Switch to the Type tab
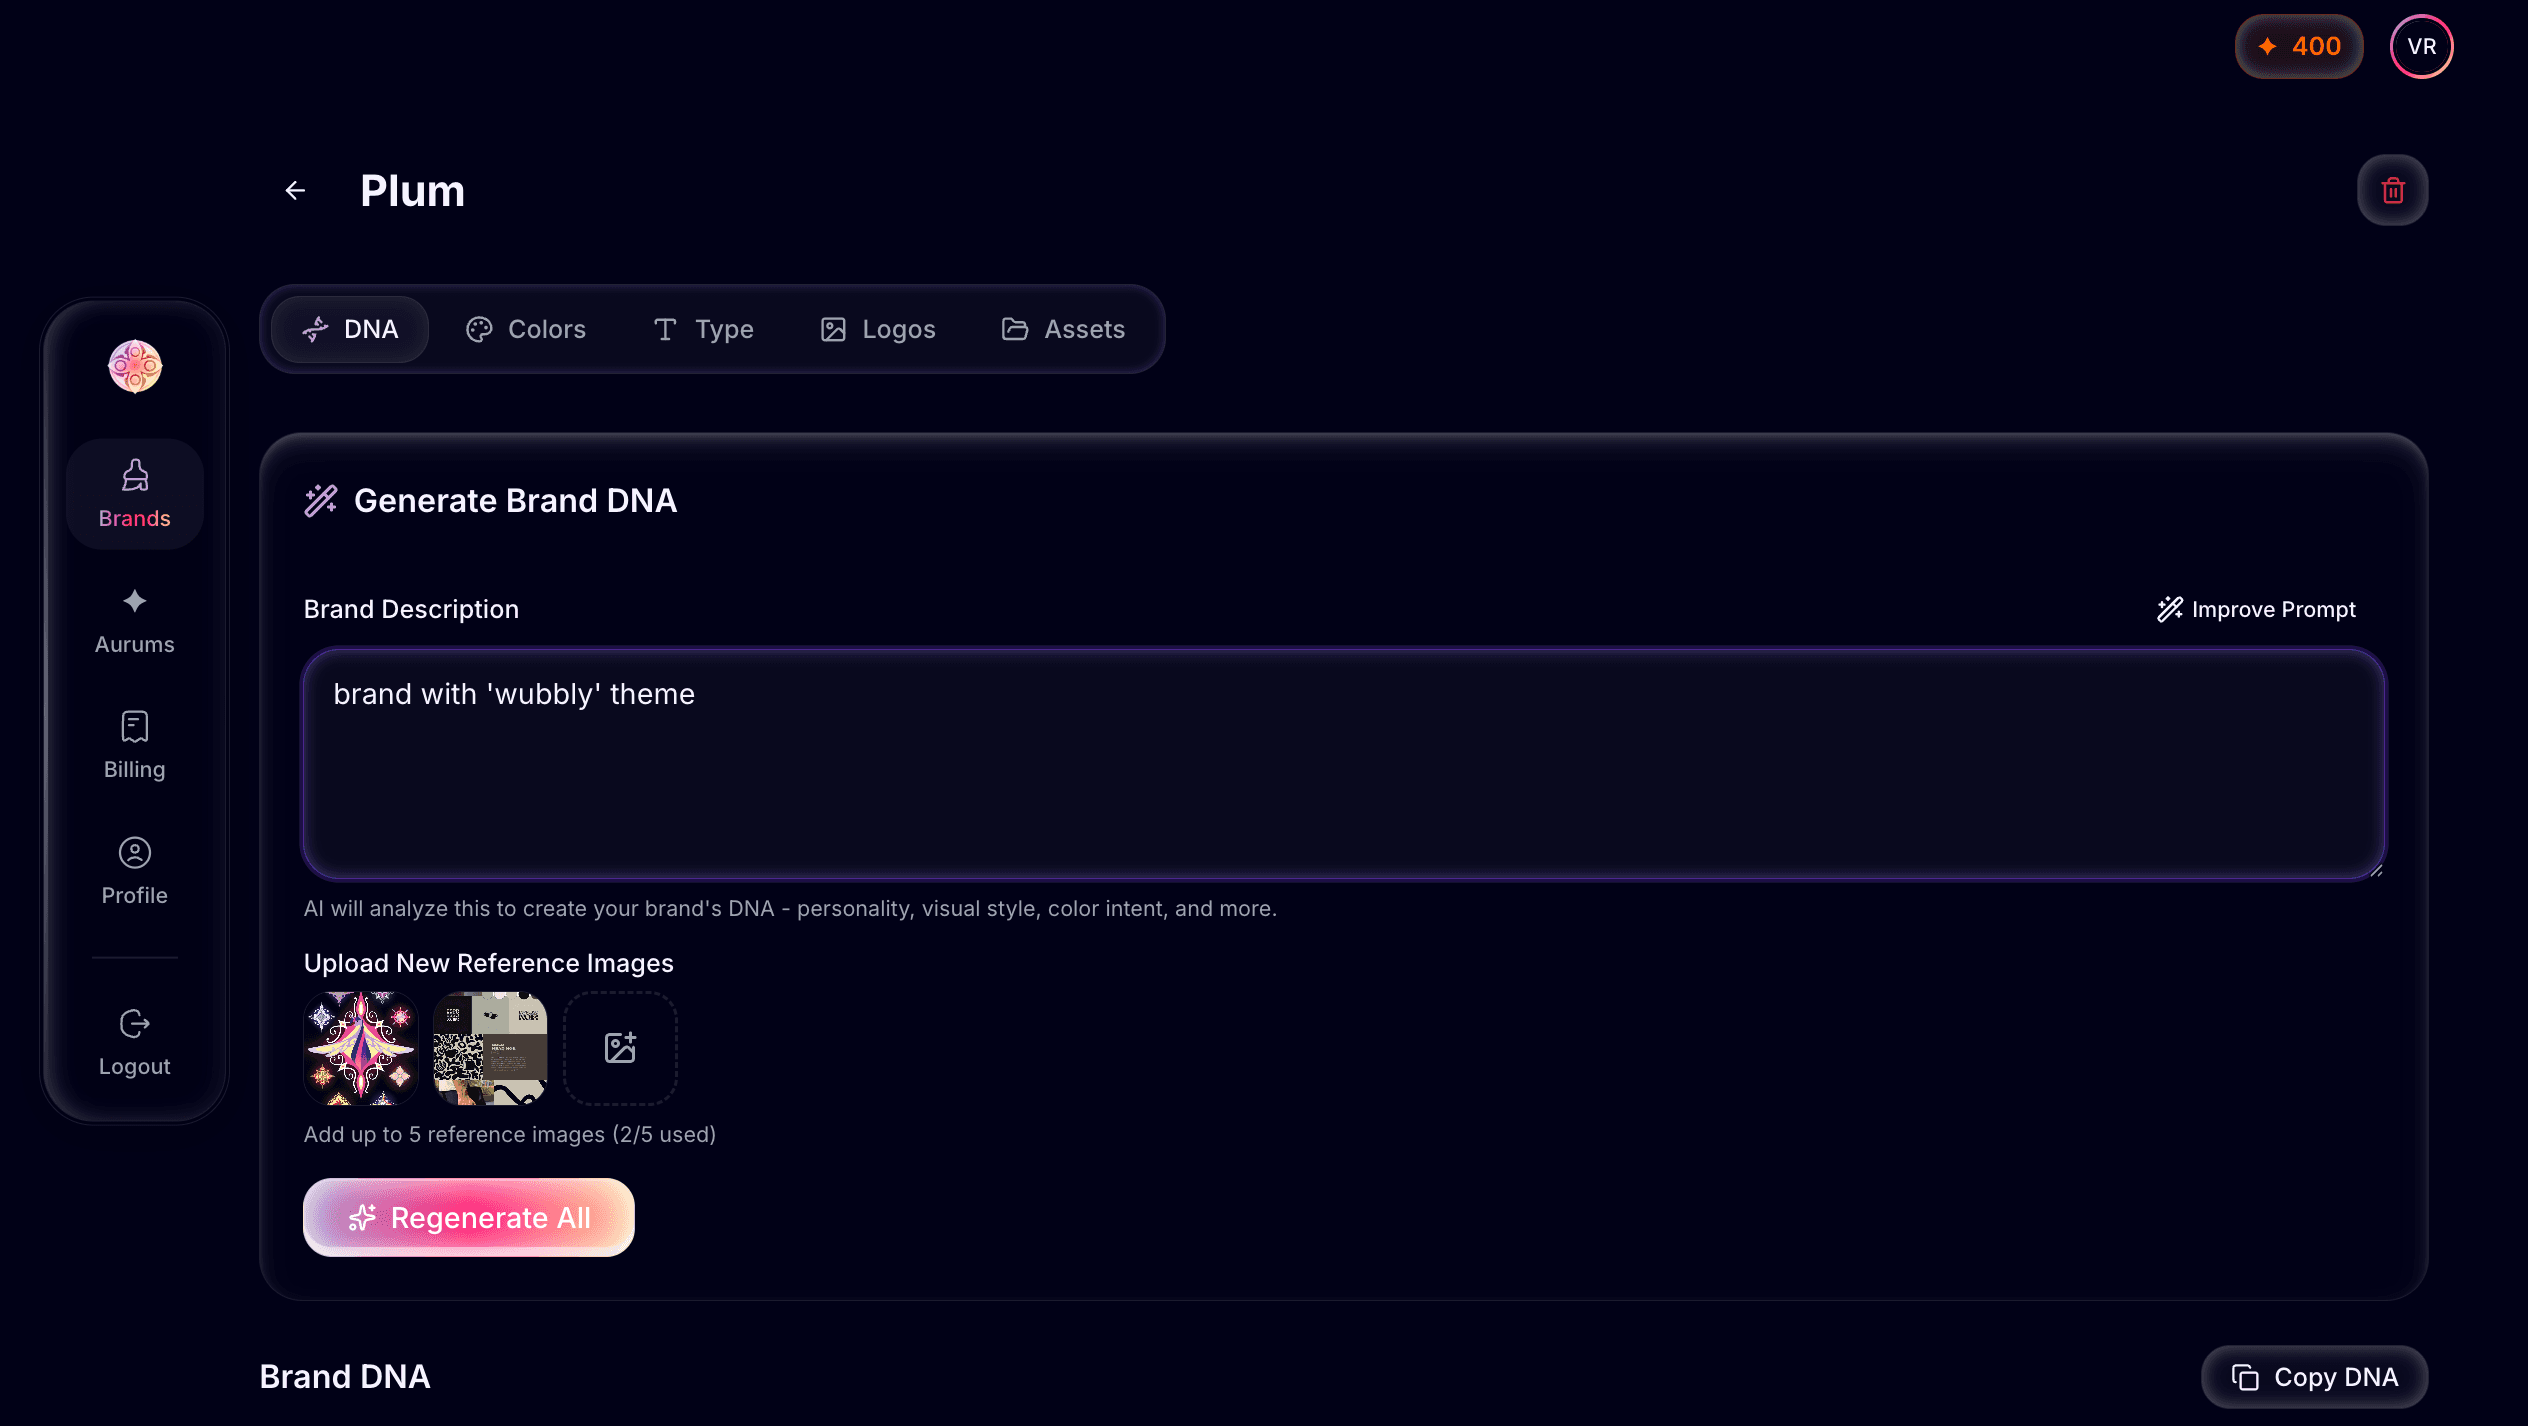 pos(703,329)
